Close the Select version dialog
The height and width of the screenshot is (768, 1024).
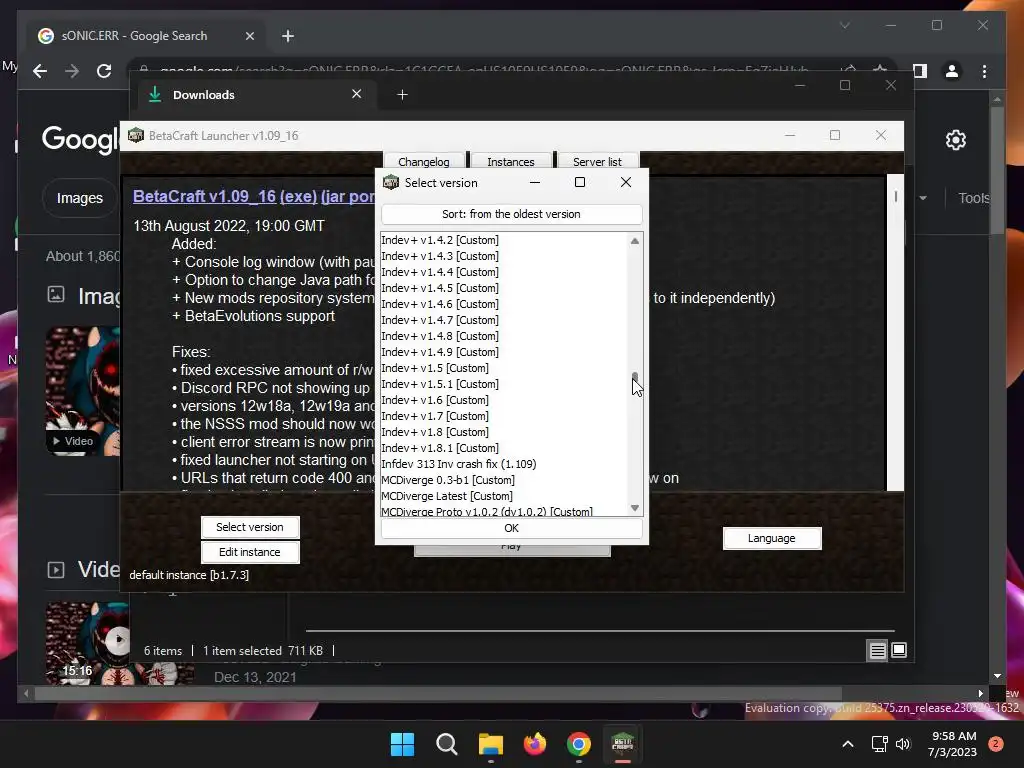click(626, 182)
